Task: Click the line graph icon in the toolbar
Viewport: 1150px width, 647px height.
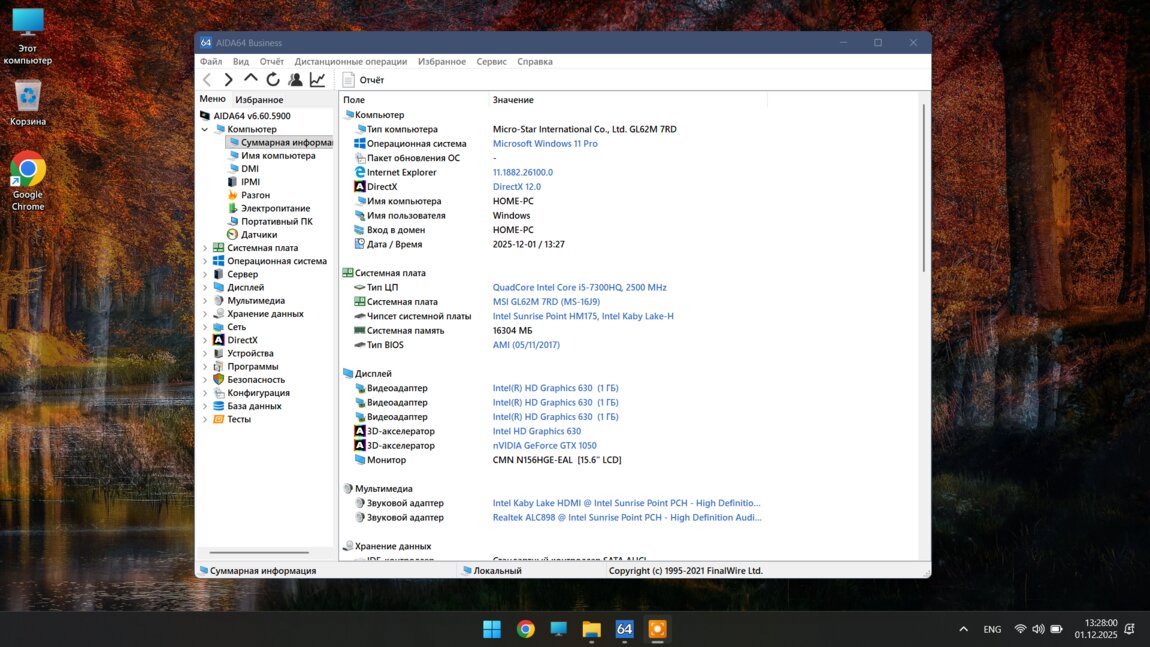Action: 317,80
